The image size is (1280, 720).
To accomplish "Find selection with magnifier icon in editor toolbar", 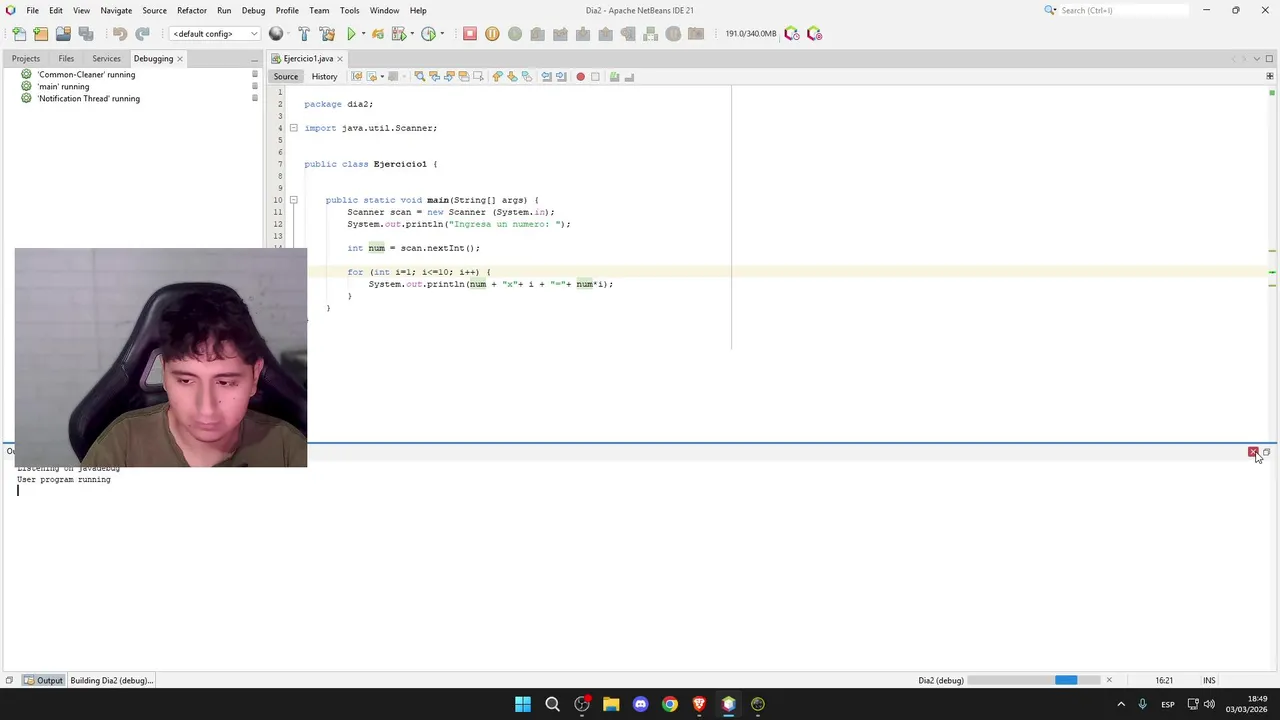I will pos(420,76).
